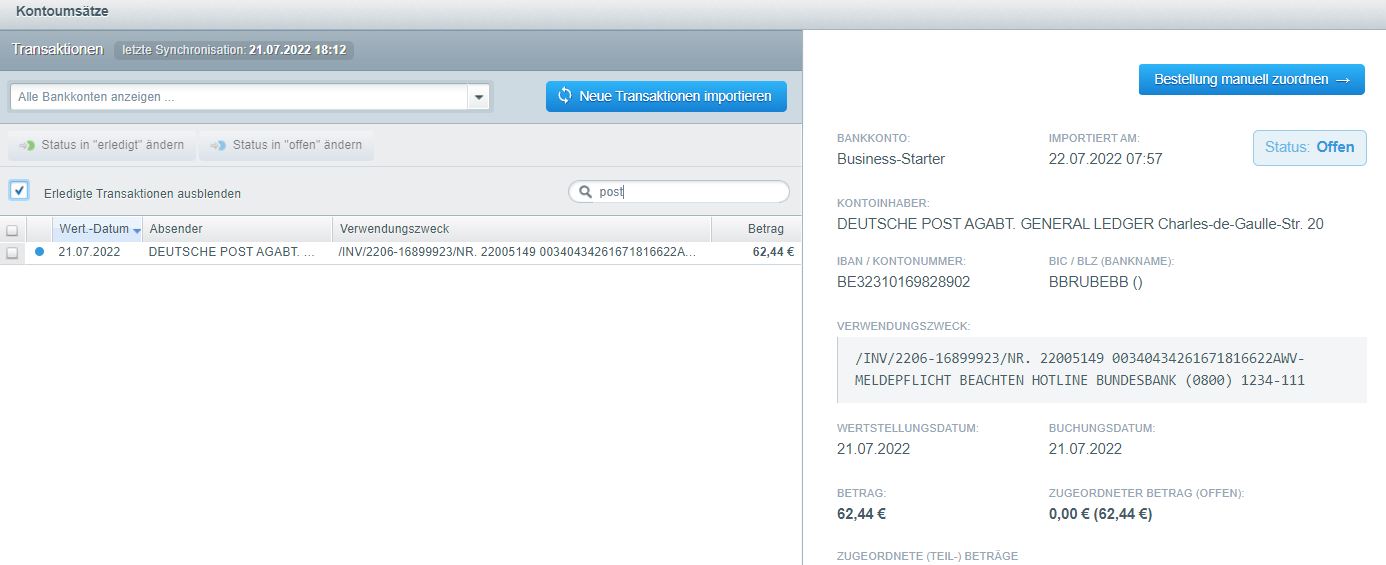Click the 'Status: Offen' badge
Image resolution: width=1386 pixels, height=565 pixels.
(x=1310, y=147)
